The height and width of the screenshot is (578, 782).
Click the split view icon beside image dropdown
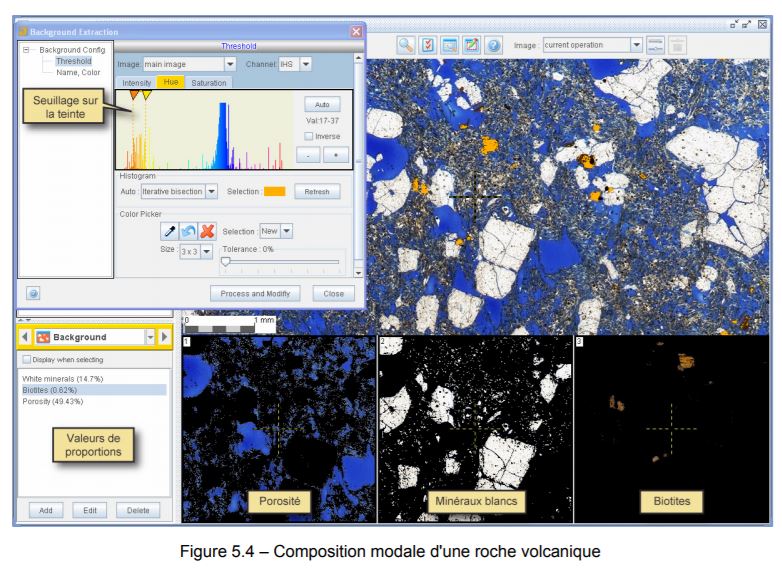pos(655,45)
